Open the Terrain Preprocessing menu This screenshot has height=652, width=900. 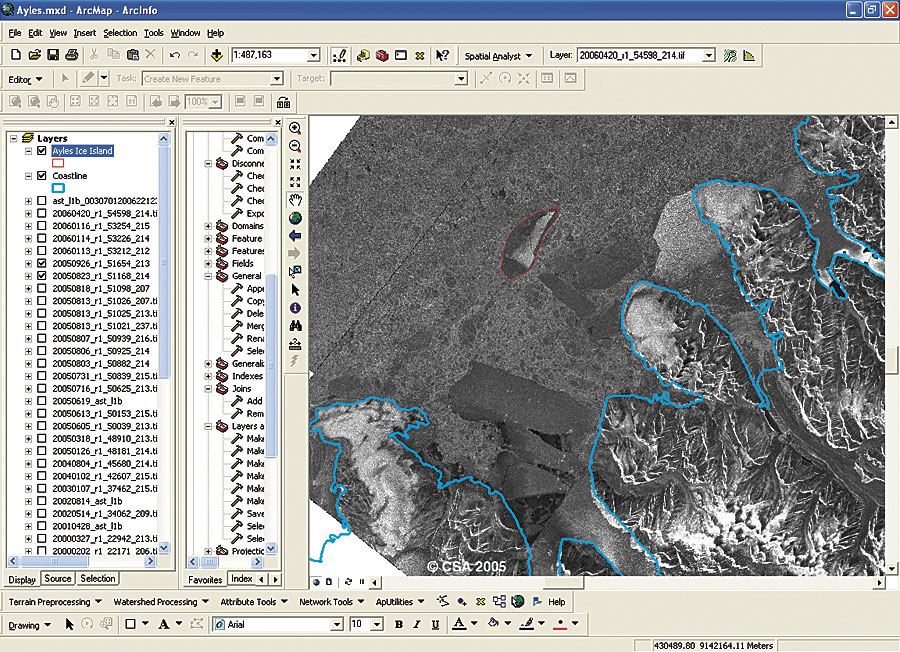point(50,602)
